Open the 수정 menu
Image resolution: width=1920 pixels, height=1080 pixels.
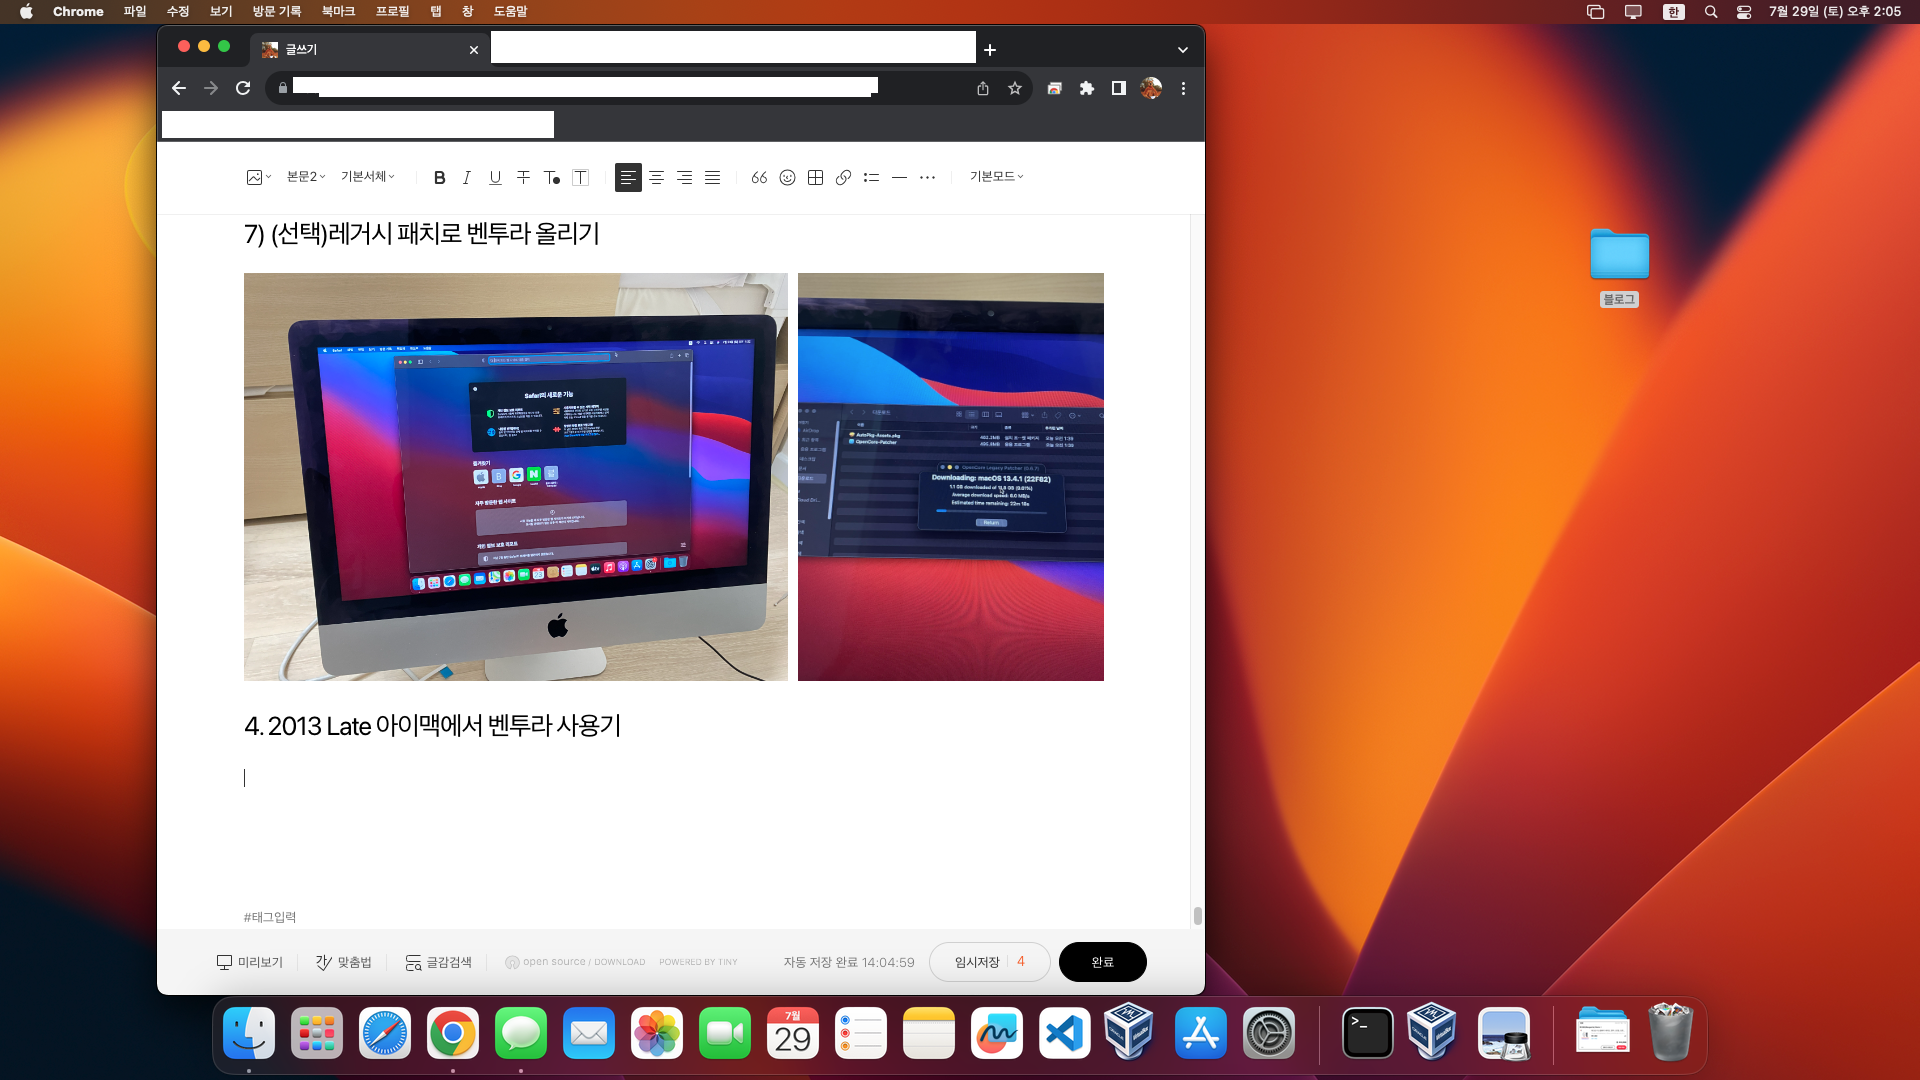178,11
